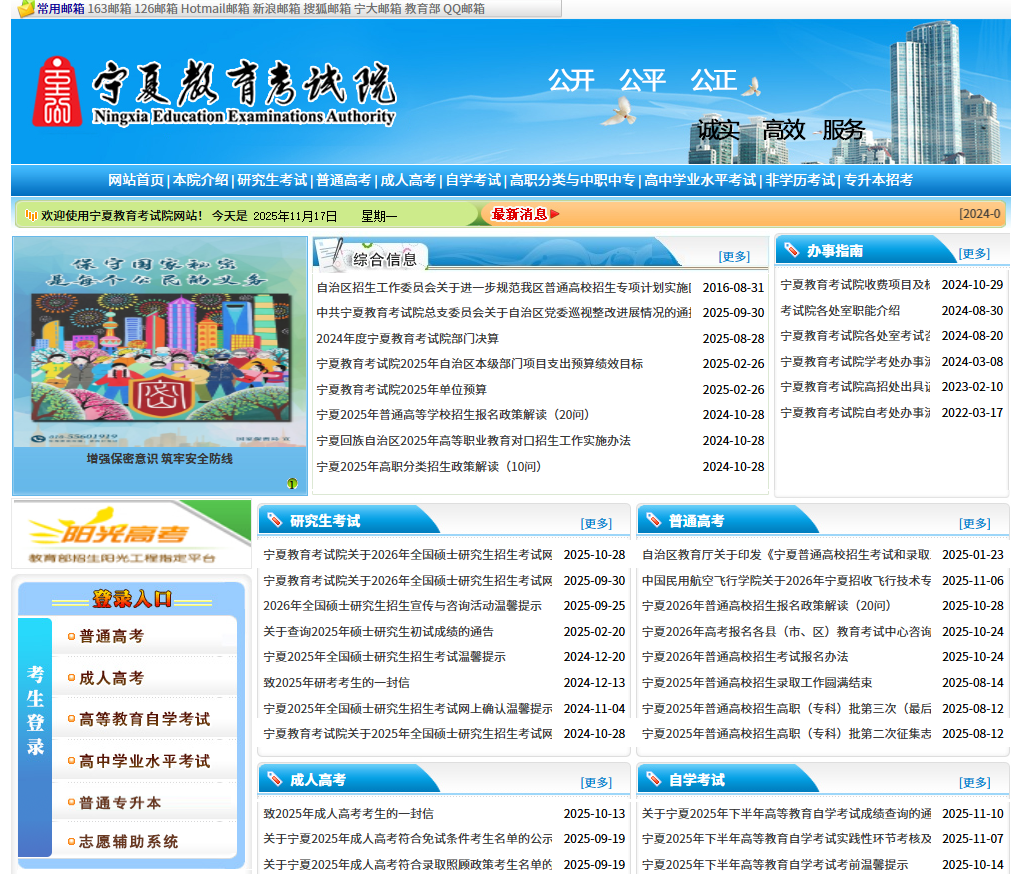Click the tag icon beside 研究生考试 heading

tap(274, 520)
